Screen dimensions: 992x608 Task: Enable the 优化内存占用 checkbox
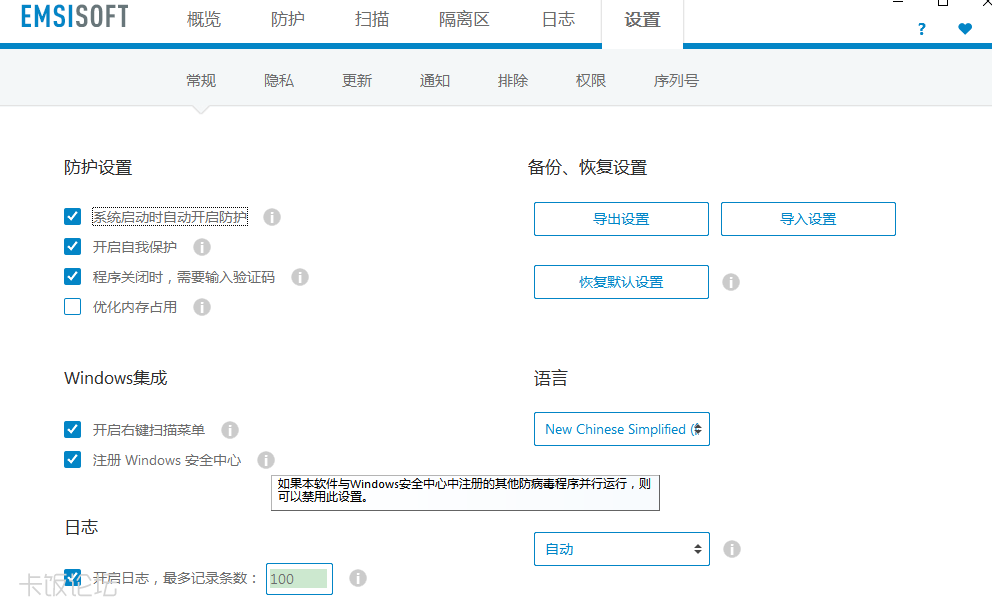[72, 307]
